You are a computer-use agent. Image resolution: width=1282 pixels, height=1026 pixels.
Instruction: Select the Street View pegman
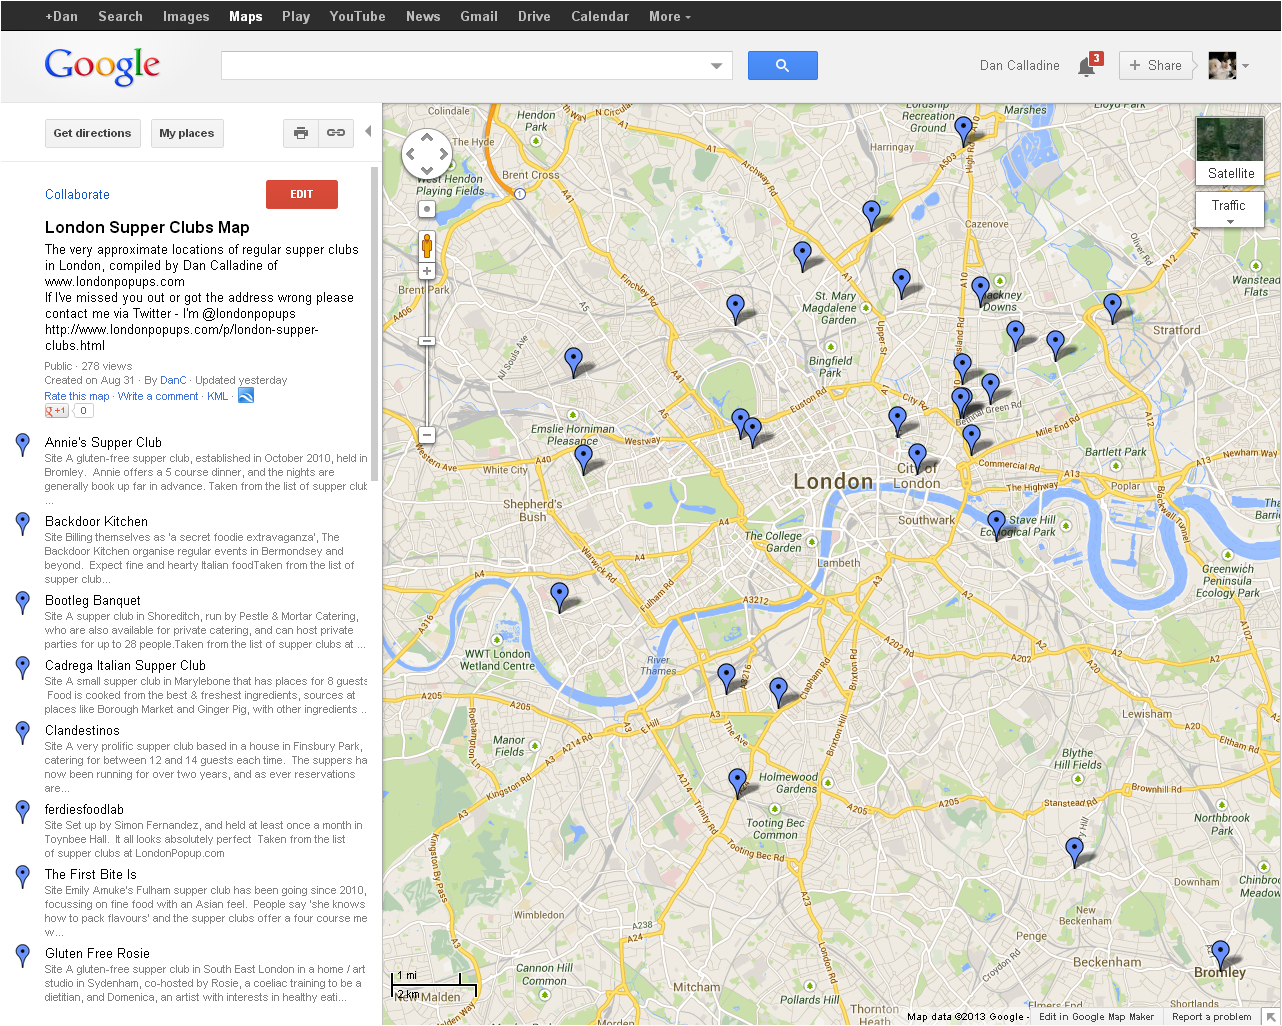(427, 246)
